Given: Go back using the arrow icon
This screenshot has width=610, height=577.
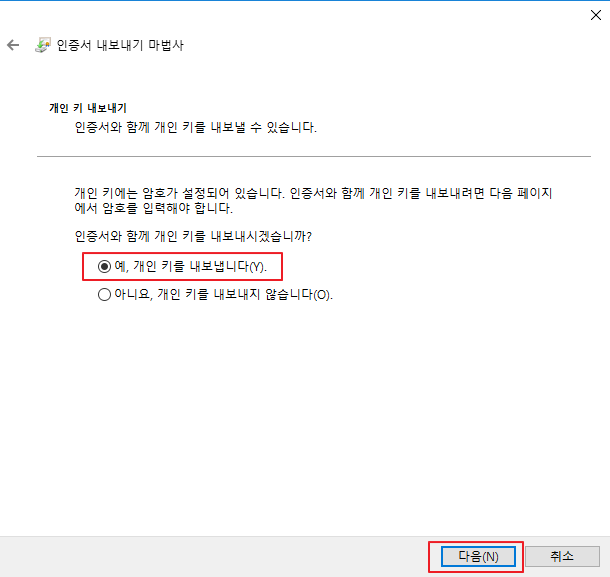Looking at the screenshot, I should click(13, 45).
